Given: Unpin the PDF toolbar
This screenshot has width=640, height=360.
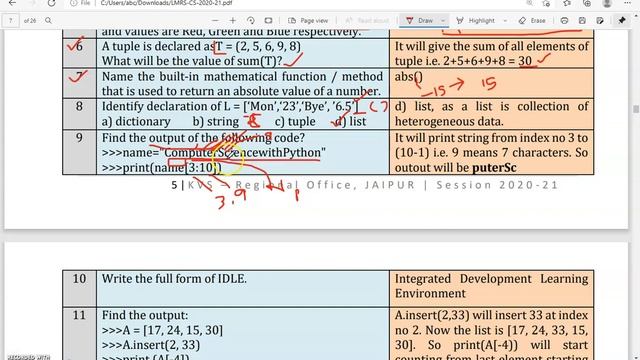Looking at the screenshot, I should pos(622,20).
